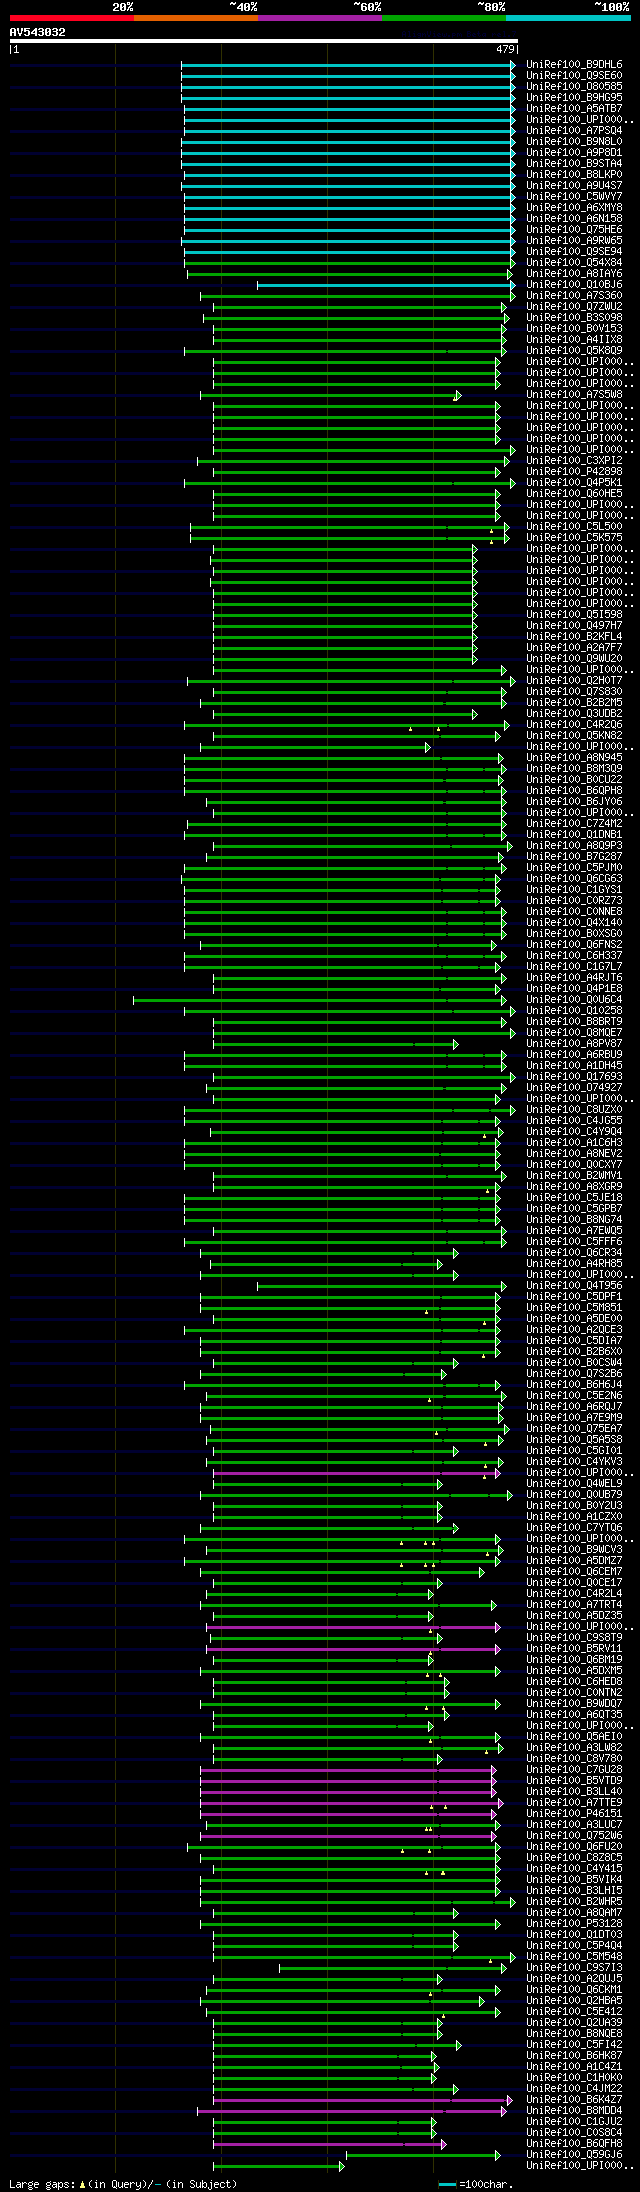The width and height of the screenshot is (640, 2192).
Task: Click the green alignment bar for Q7ZWU2
Action: click(360, 306)
